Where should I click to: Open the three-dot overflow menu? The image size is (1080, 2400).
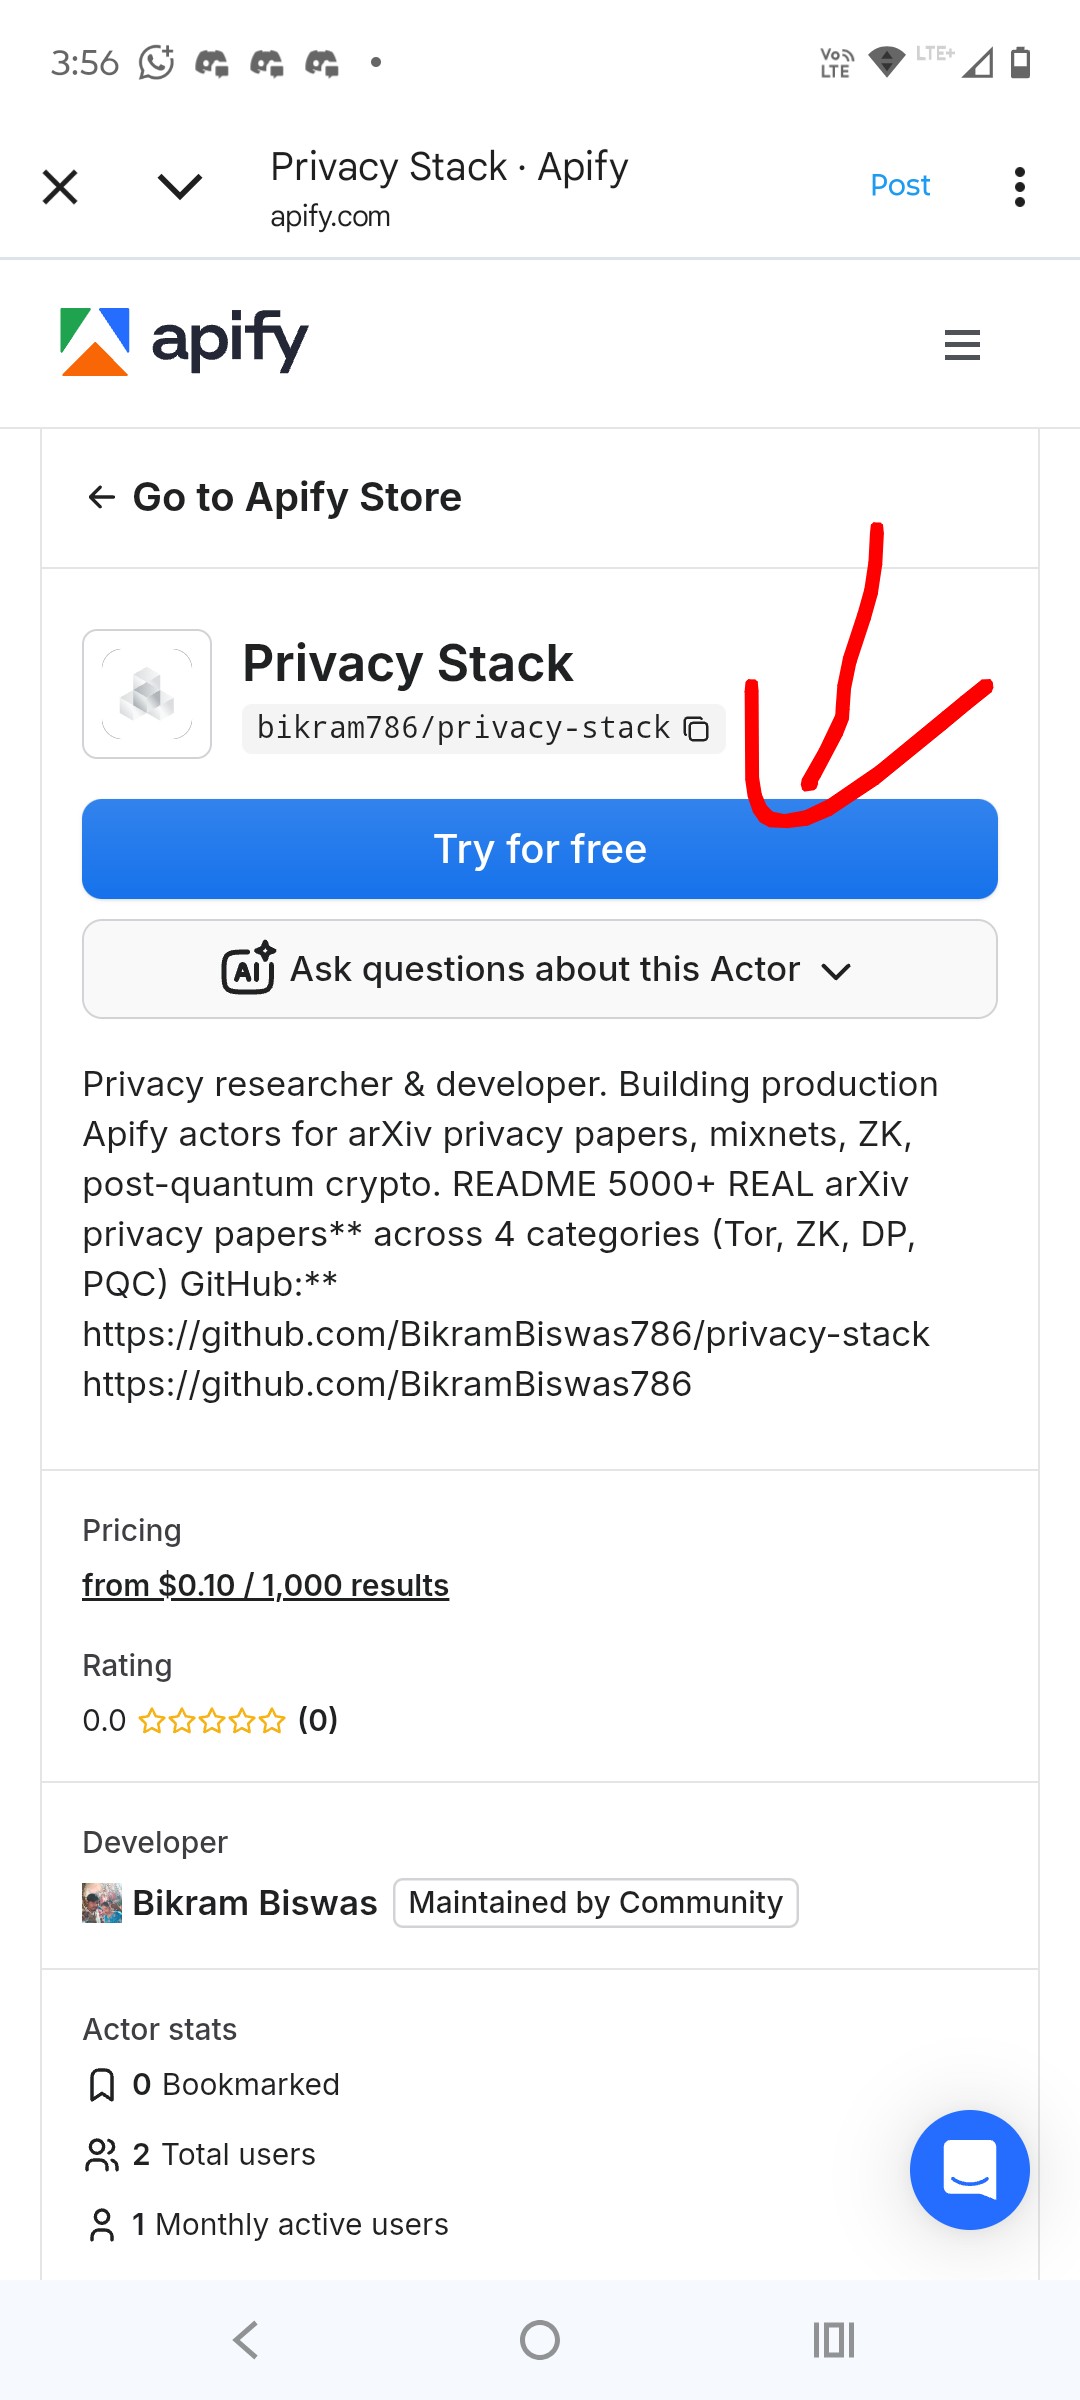pos(1019,187)
